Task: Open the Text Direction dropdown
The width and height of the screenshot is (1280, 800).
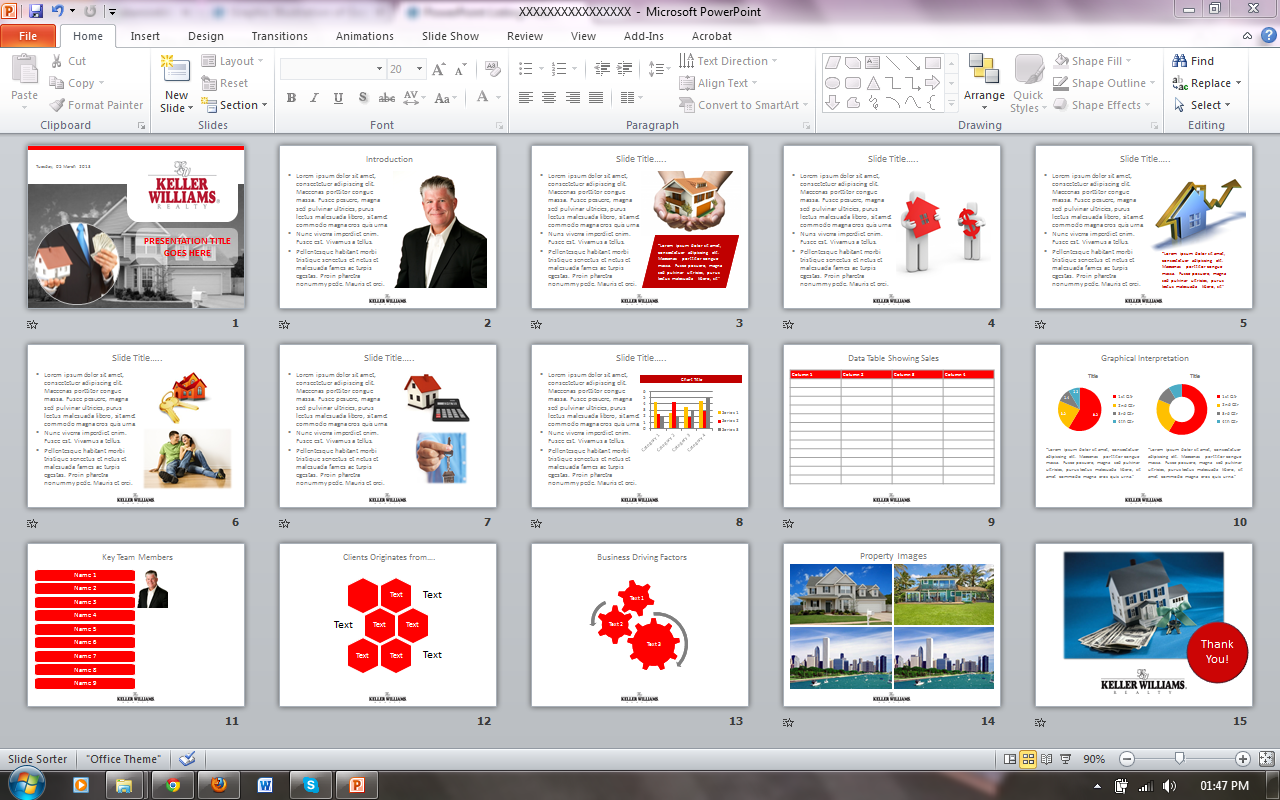Action: point(728,61)
